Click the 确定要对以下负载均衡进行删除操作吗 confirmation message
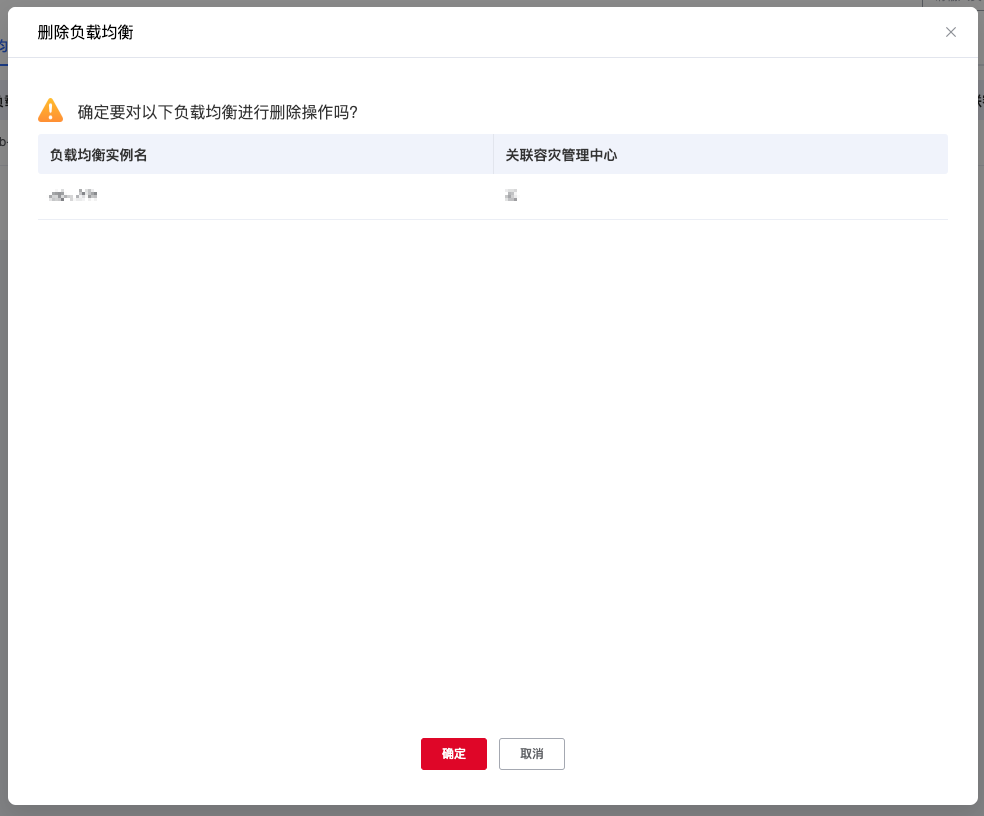This screenshot has height=816, width=984. click(218, 112)
